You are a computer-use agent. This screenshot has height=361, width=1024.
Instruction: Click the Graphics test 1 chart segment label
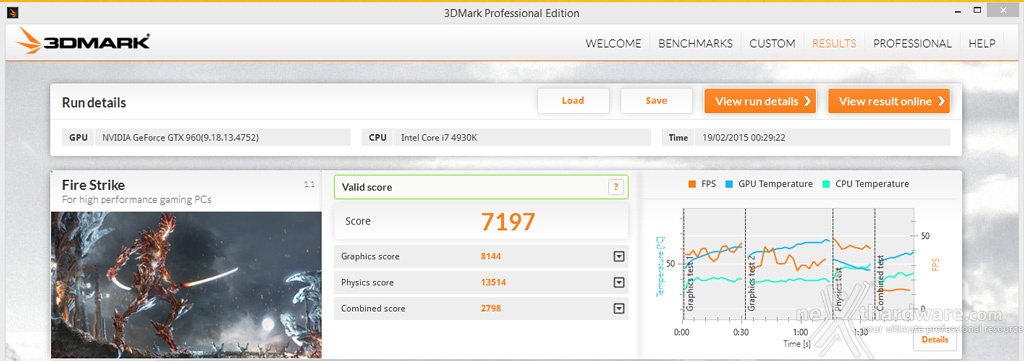(x=690, y=282)
